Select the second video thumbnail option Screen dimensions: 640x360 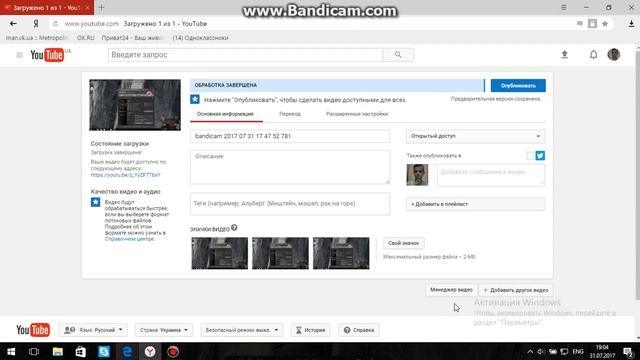(280, 253)
